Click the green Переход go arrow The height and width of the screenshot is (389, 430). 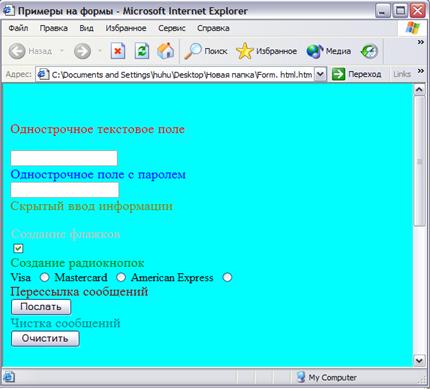[338, 74]
